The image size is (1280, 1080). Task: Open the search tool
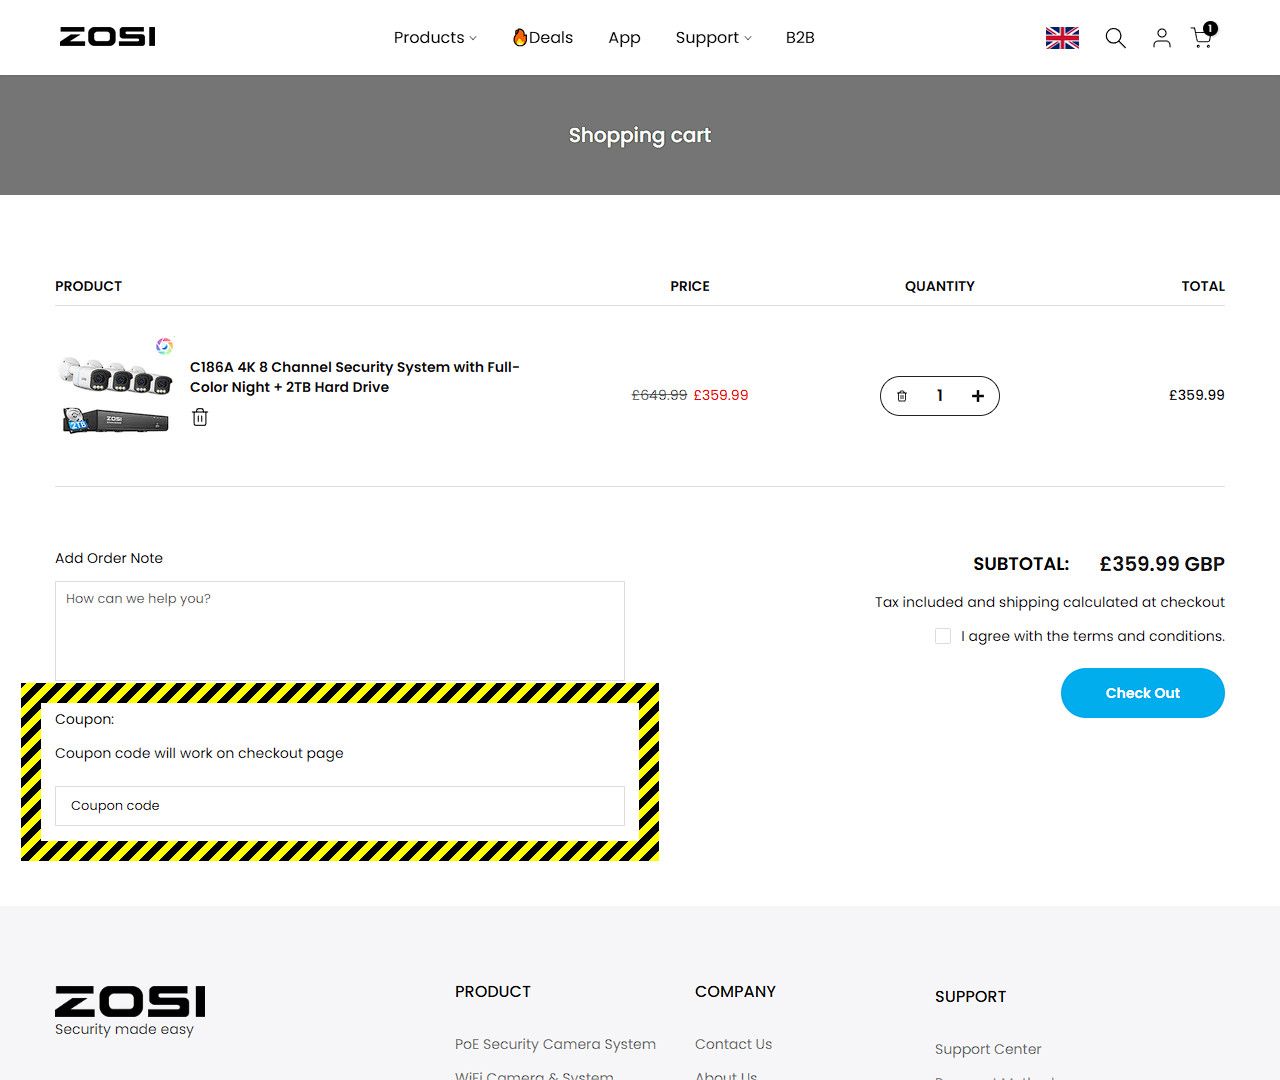[1115, 37]
